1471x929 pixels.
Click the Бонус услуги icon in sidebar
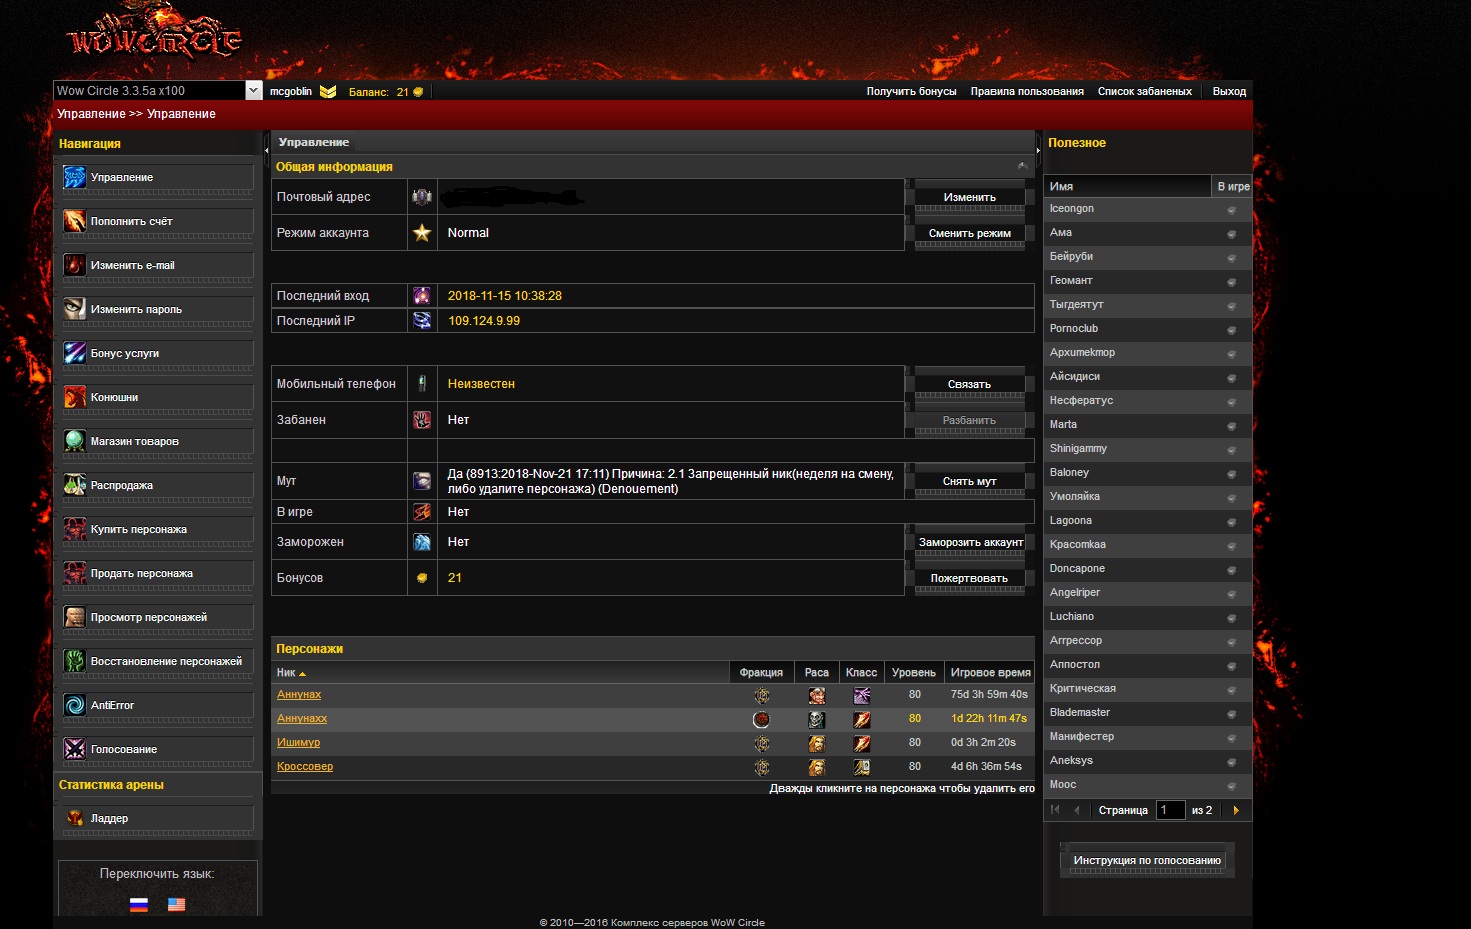click(x=75, y=353)
